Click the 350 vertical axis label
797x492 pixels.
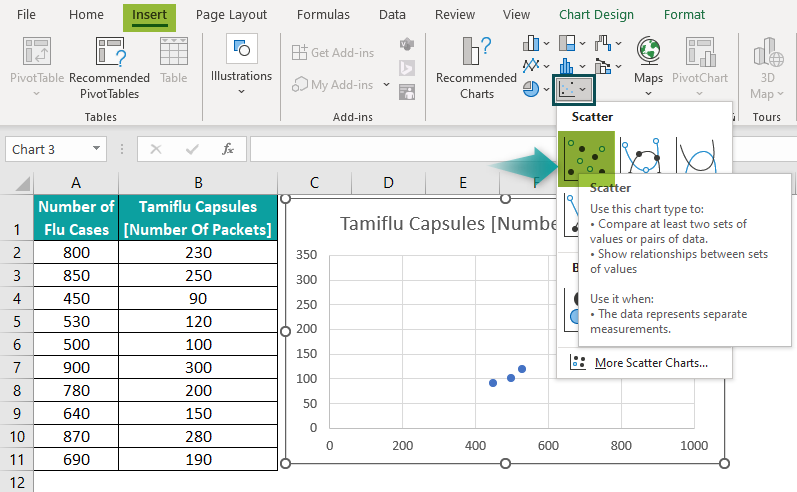(x=306, y=255)
